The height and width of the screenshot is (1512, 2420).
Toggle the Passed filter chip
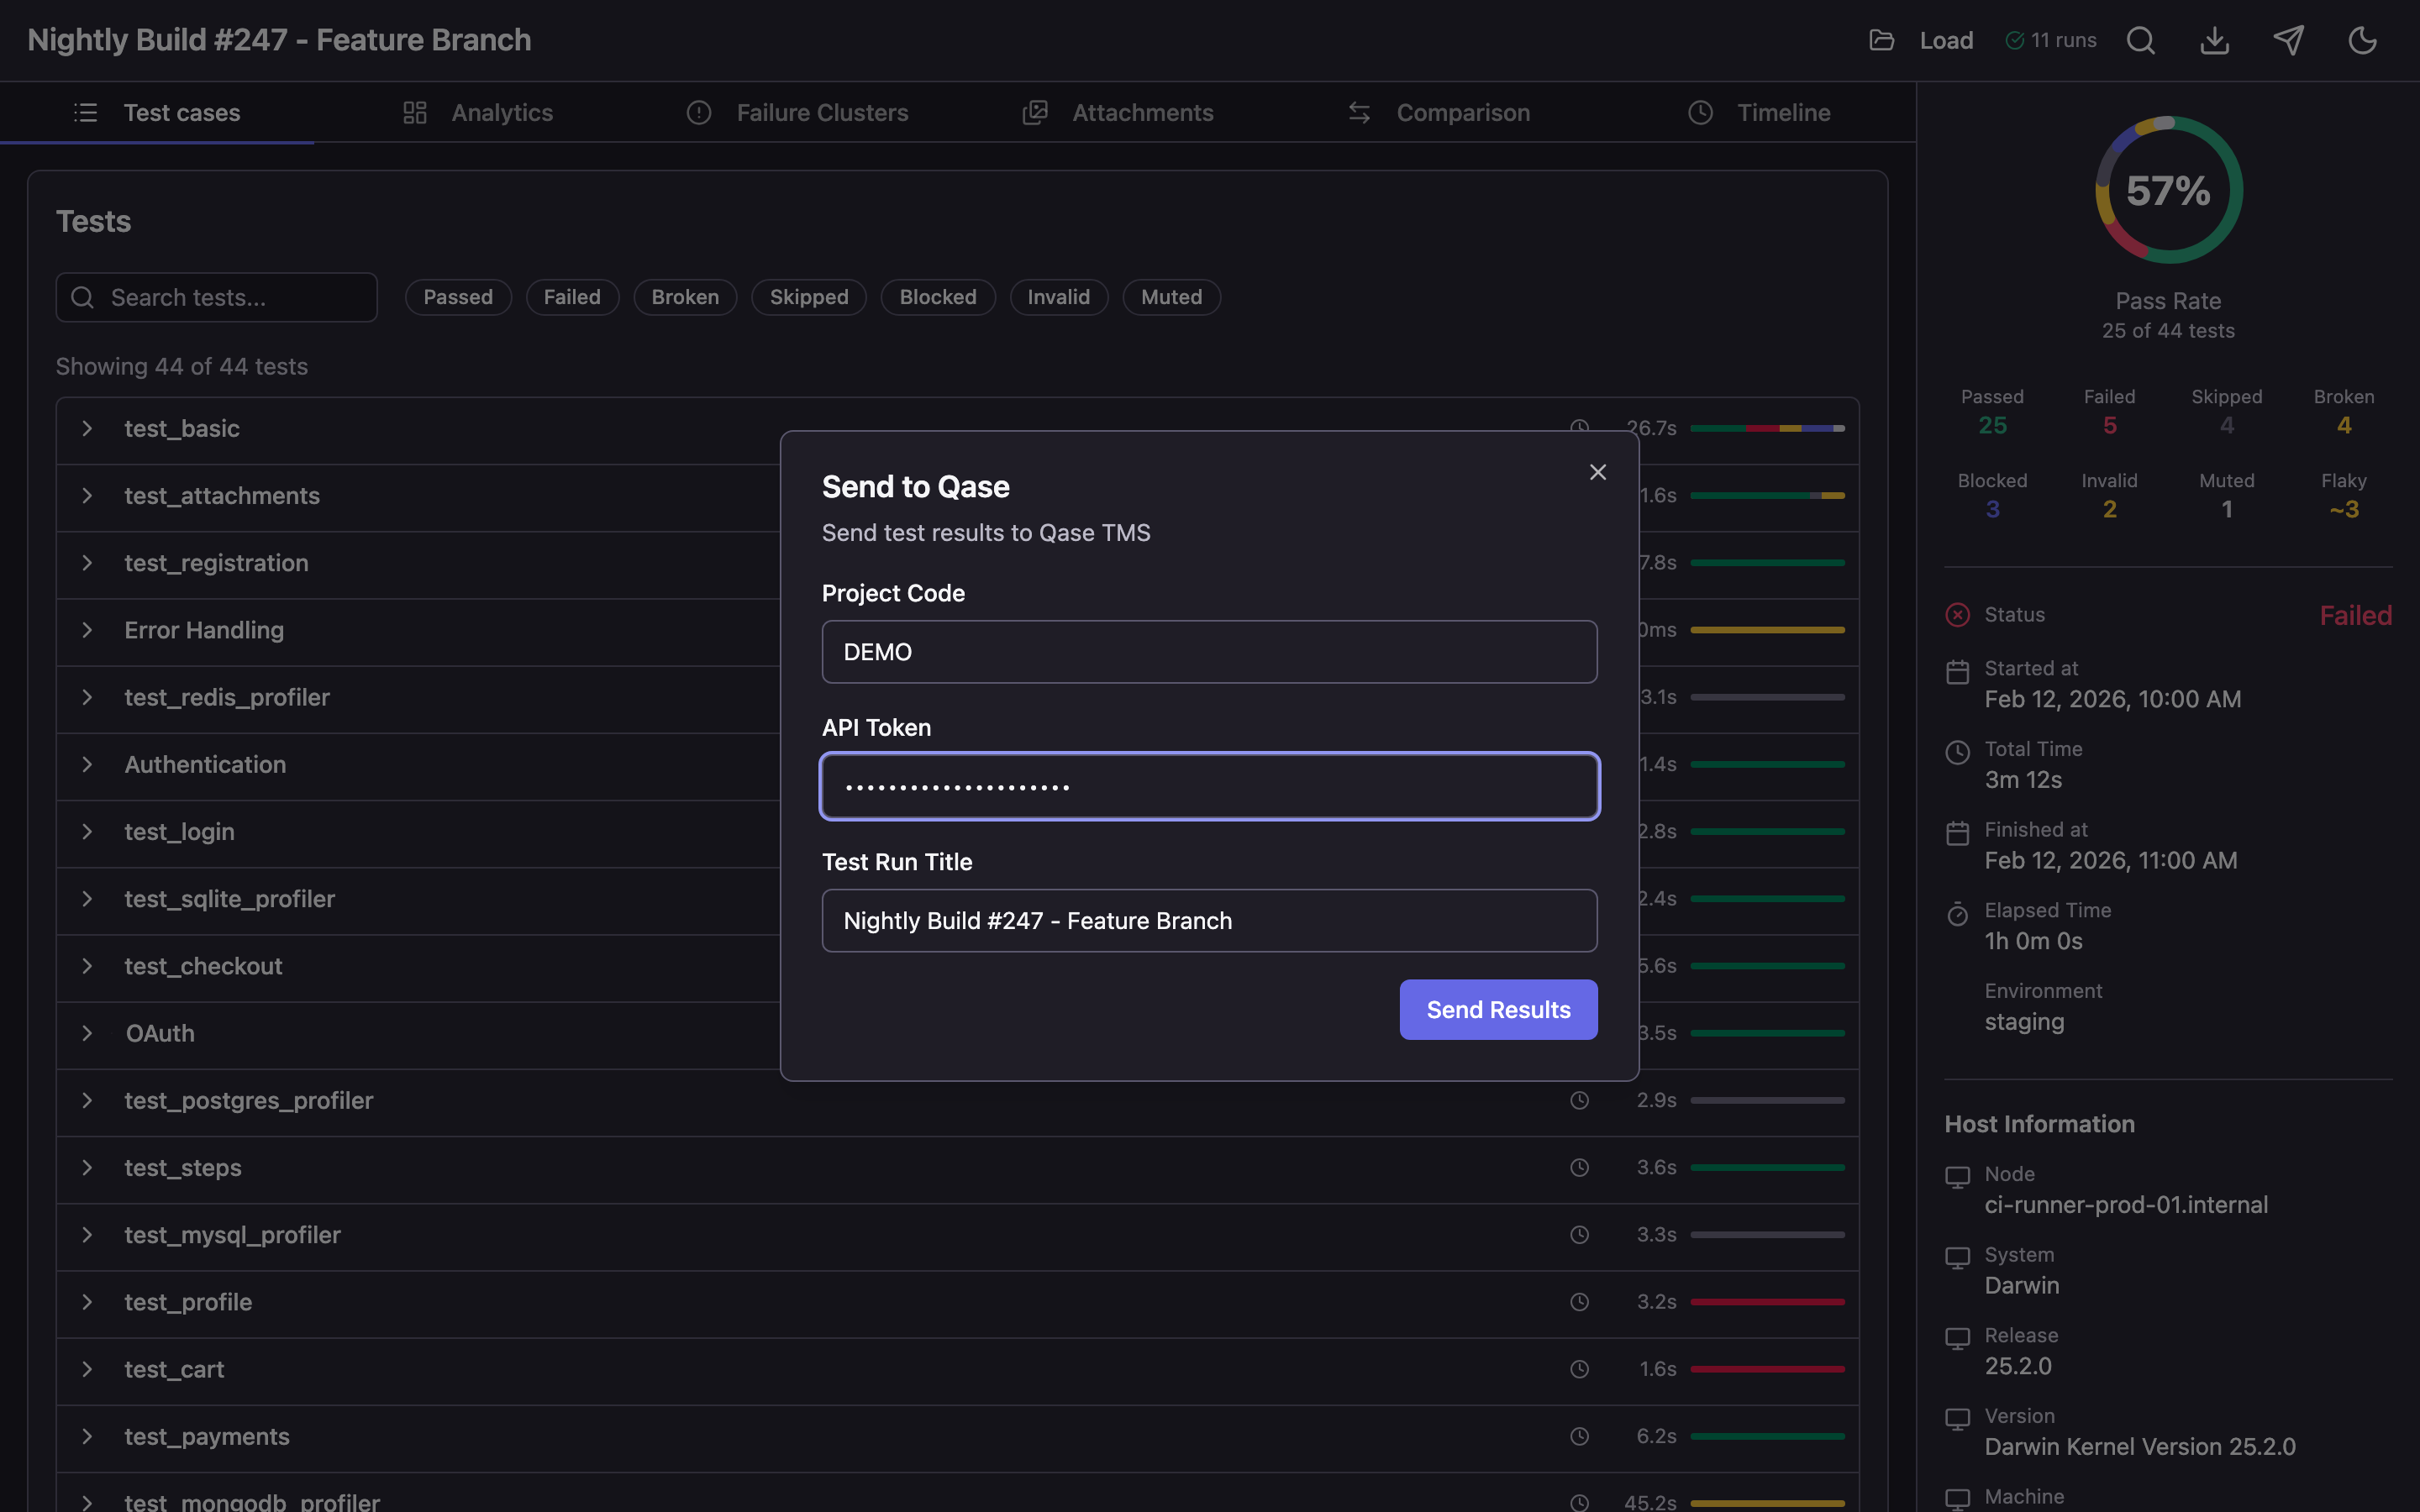coord(458,297)
